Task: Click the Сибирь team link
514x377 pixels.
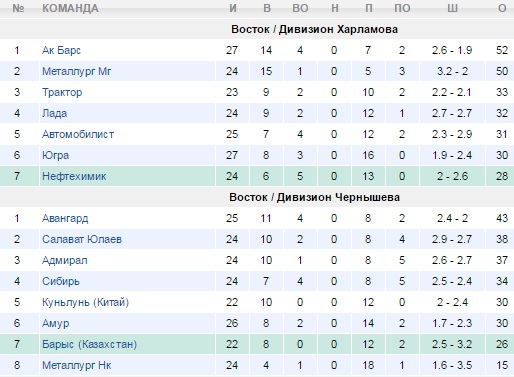Action: 61,281
